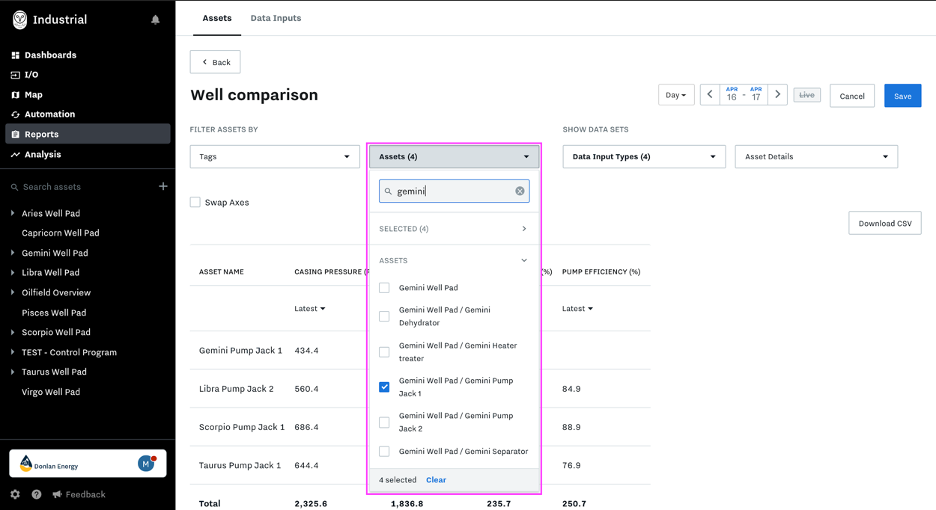This screenshot has width=936, height=510.
Task: Cancel the report edits
Action: (x=852, y=96)
